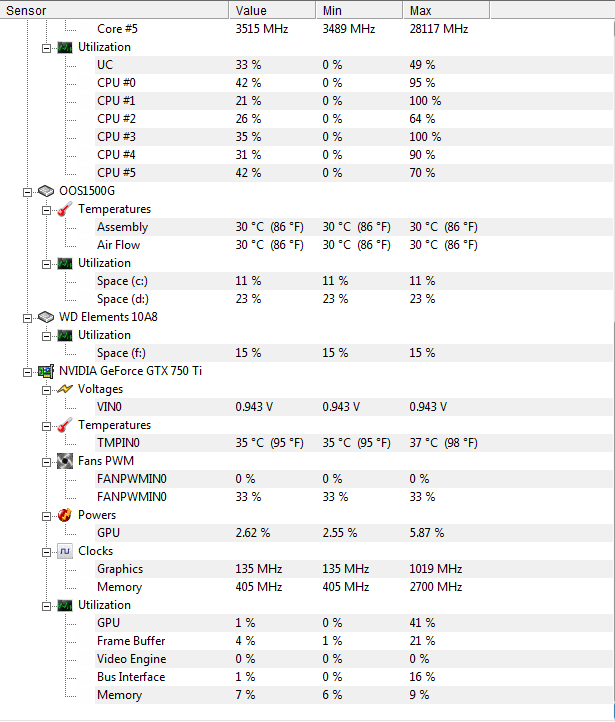The image size is (615, 722).
Task: Collapse the Fans PWM section
Action: coord(46,462)
